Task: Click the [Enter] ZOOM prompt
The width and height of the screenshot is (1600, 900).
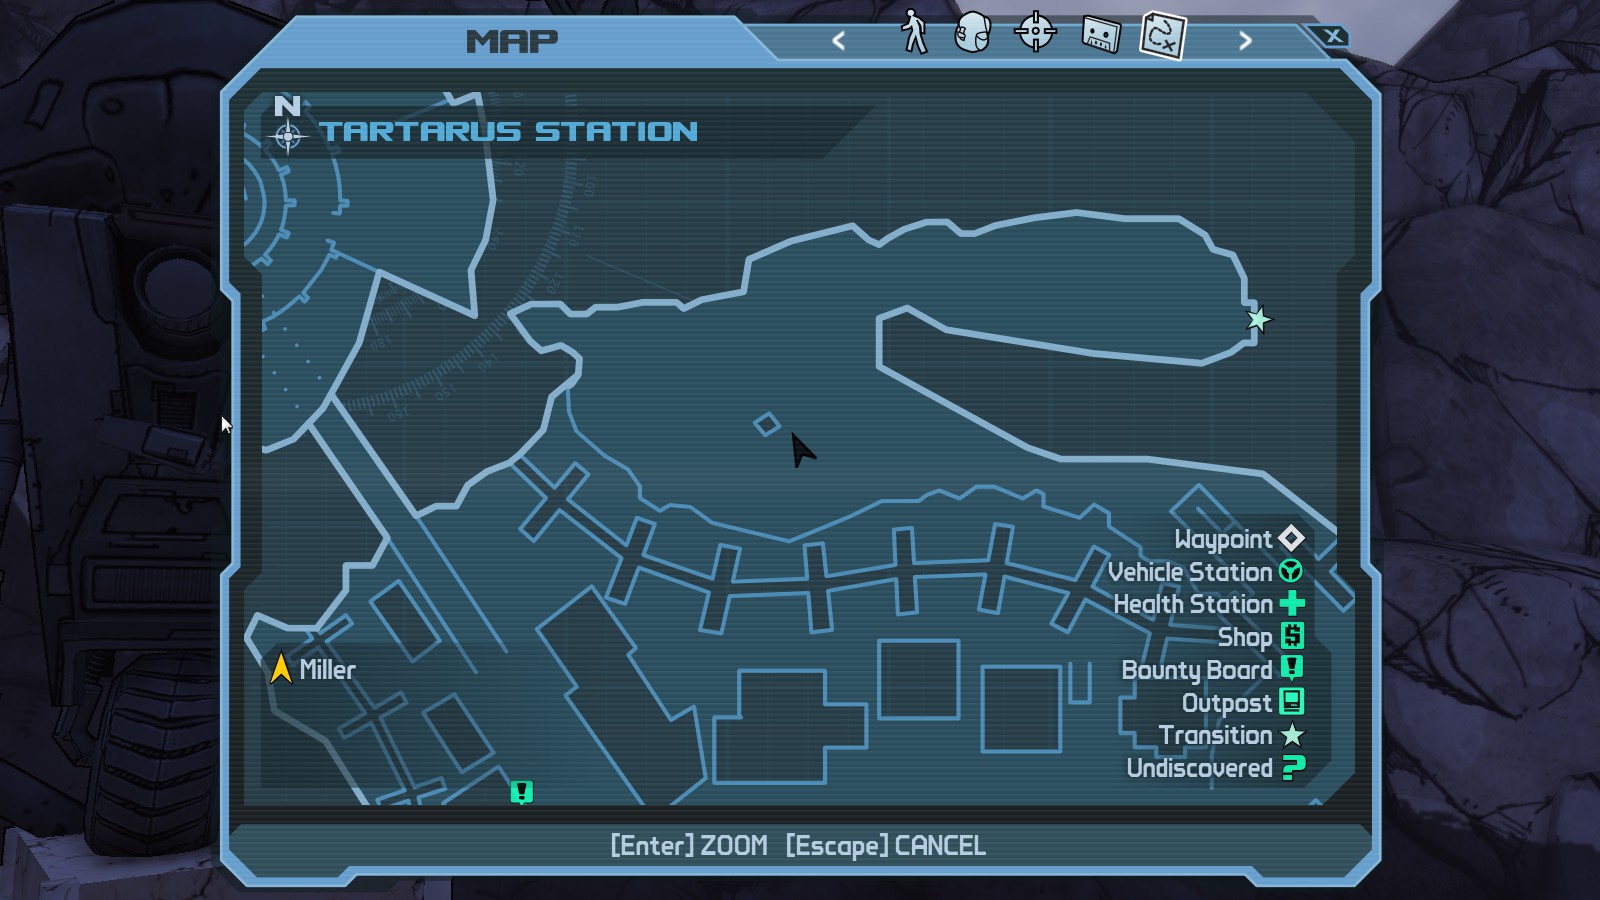Action: [689, 846]
